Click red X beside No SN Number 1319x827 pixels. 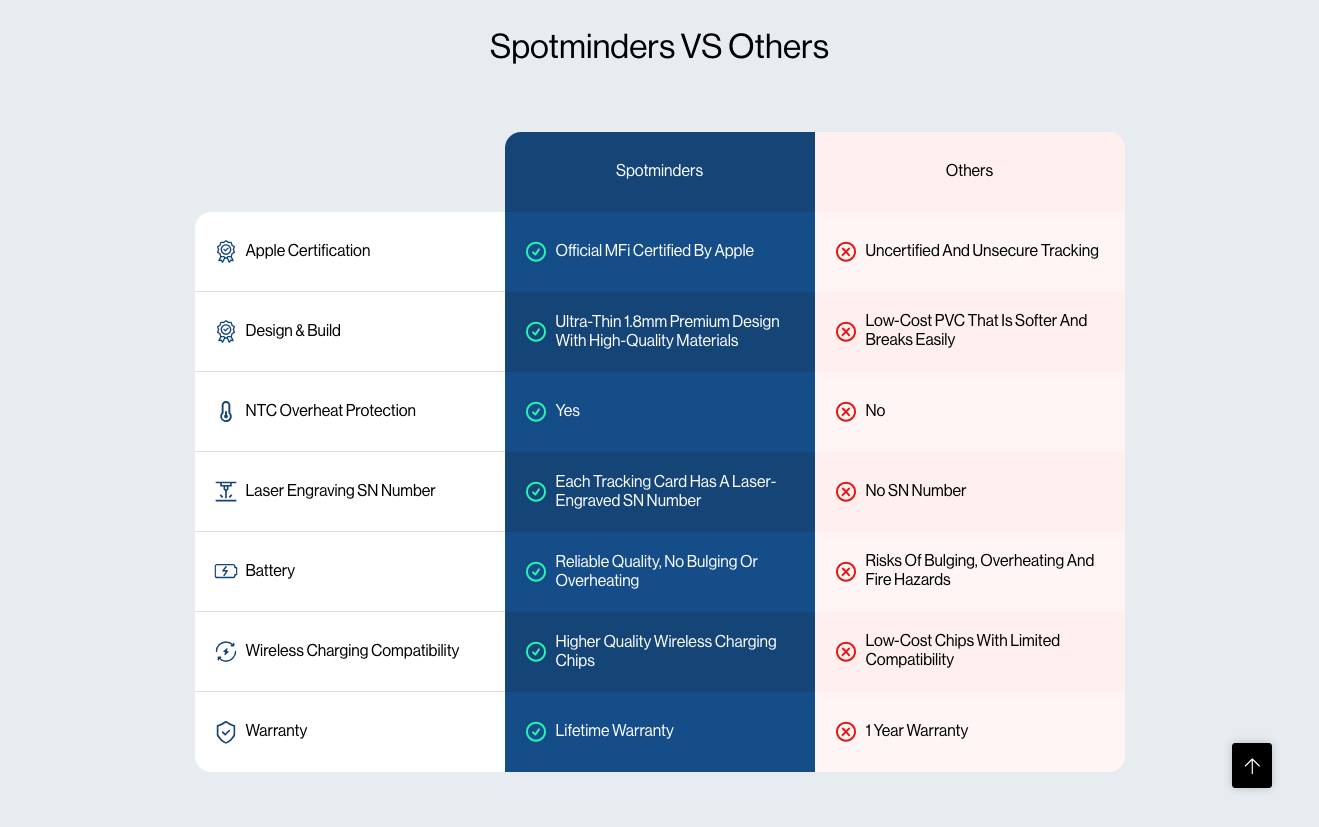click(846, 491)
